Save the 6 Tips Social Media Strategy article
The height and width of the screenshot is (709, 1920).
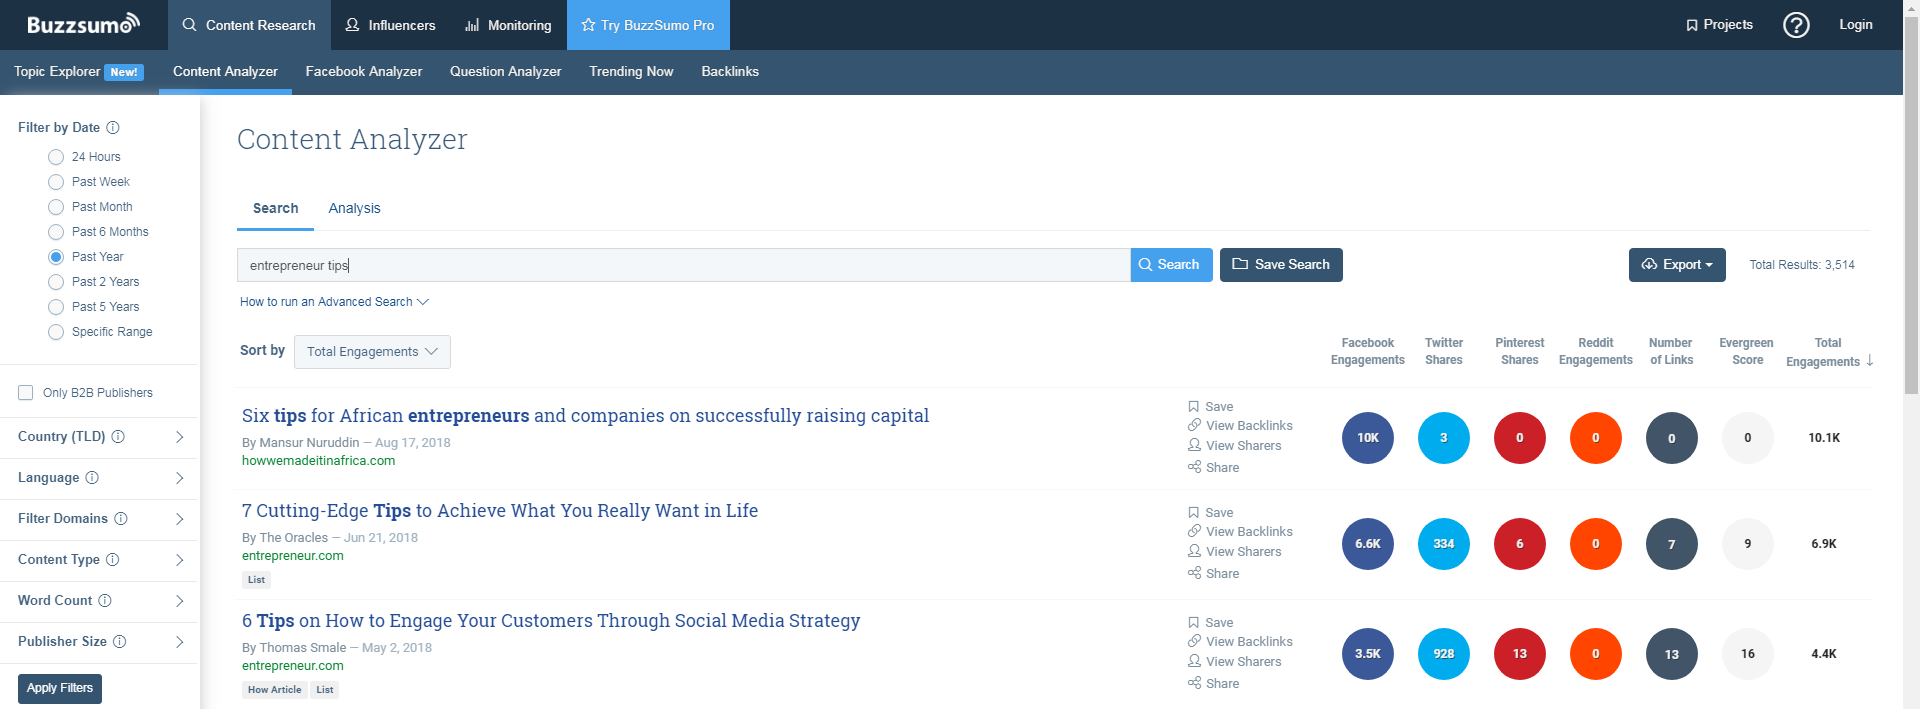pos(1211,623)
